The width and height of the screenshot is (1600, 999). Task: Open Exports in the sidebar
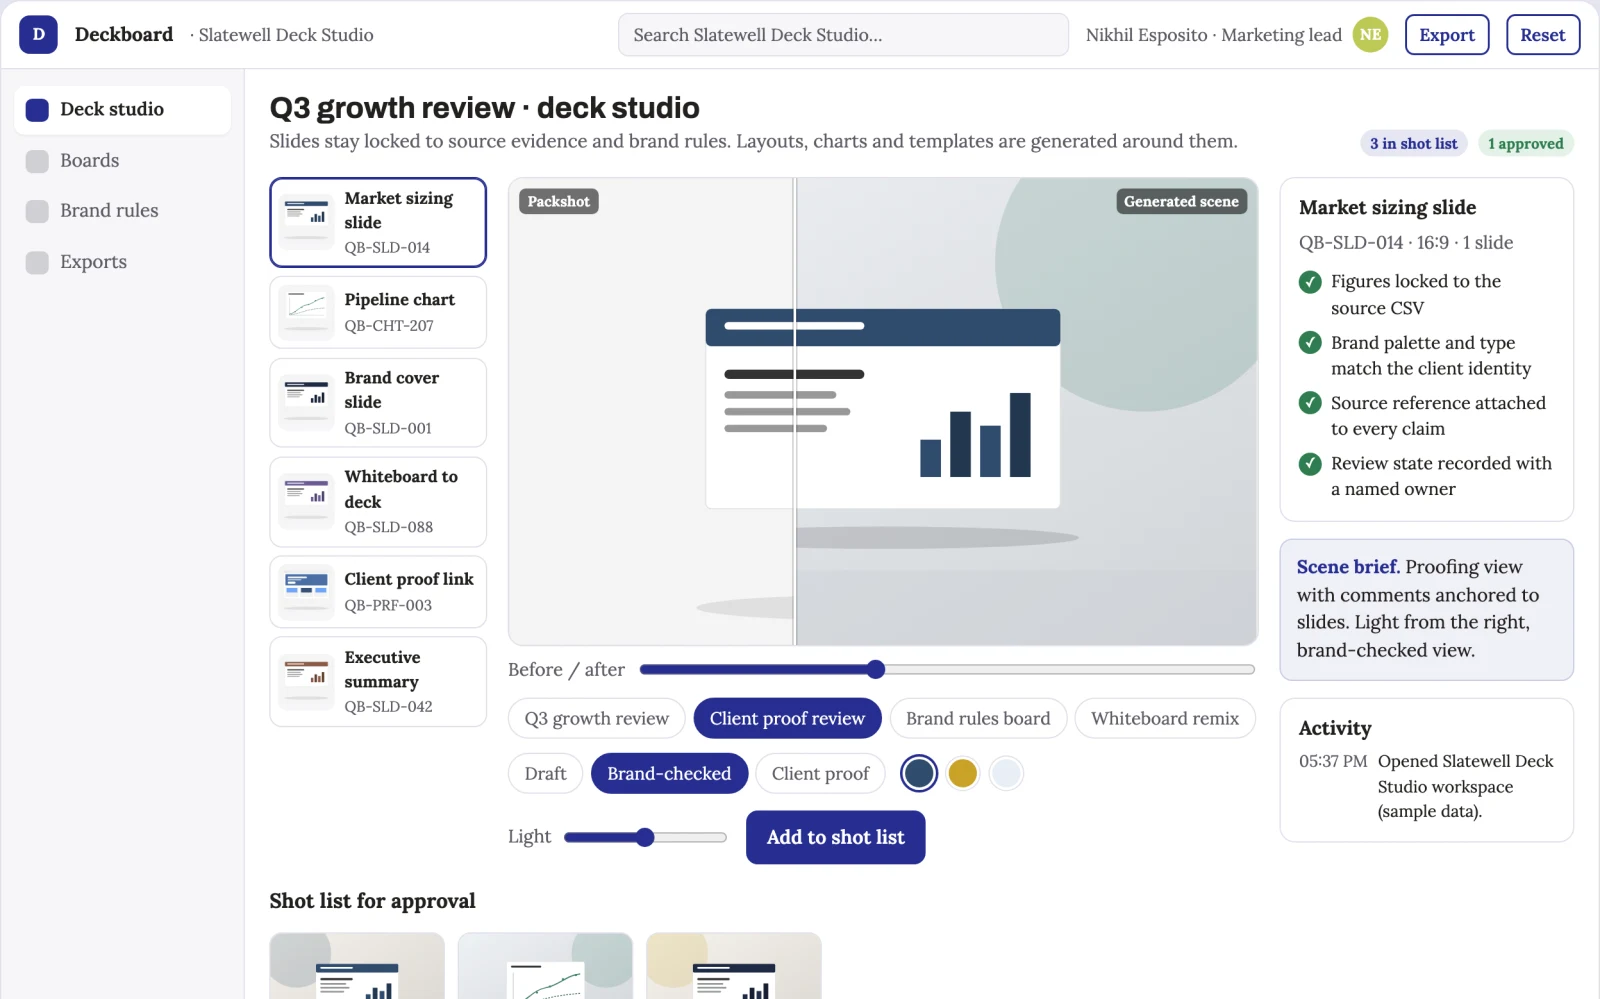click(122, 261)
